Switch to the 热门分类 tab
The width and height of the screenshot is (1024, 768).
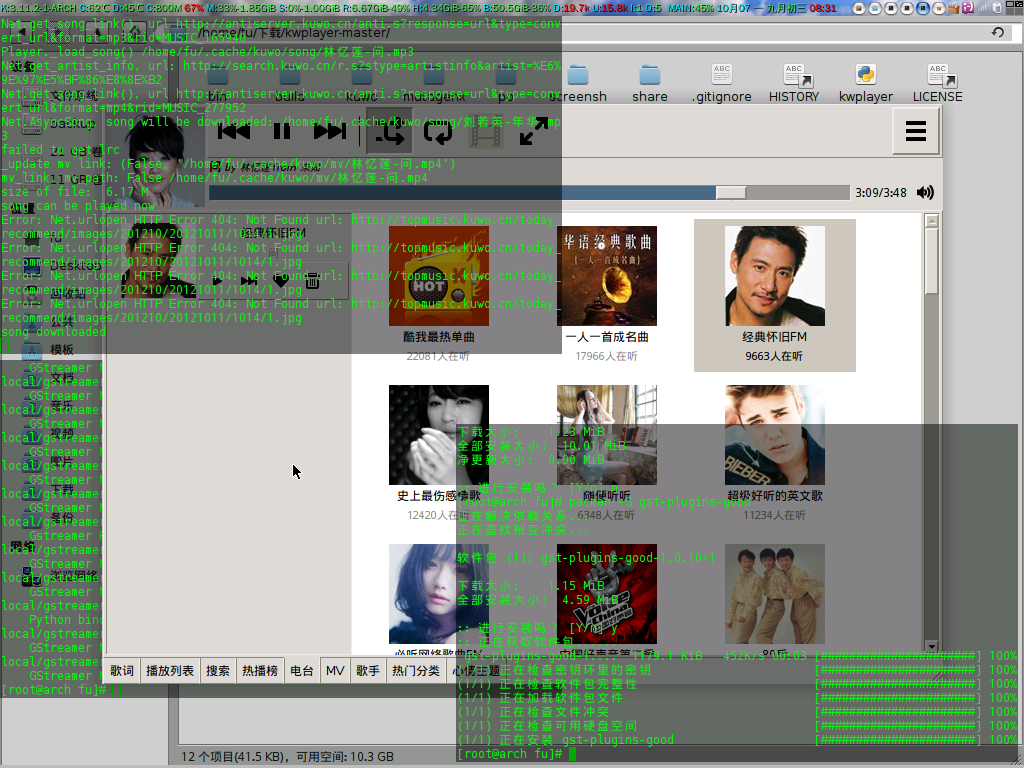click(415, 671)
